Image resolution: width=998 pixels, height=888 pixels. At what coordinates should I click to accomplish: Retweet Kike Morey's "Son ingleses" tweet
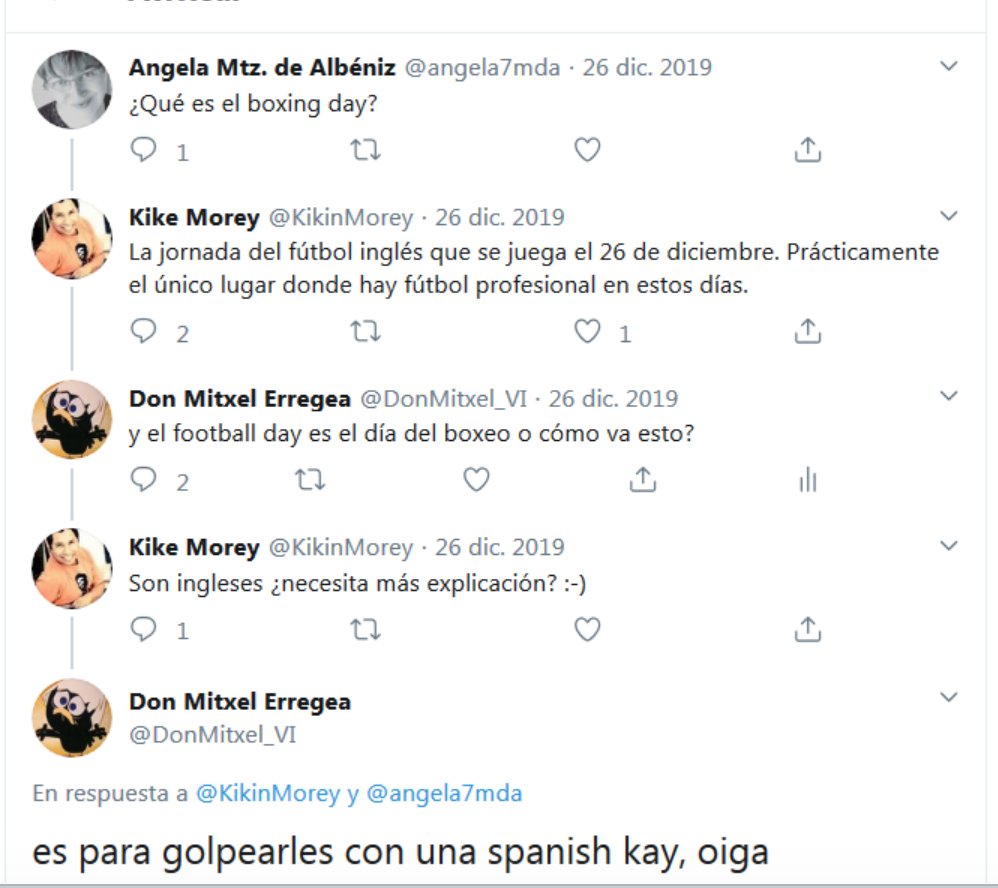coord(365,630)
